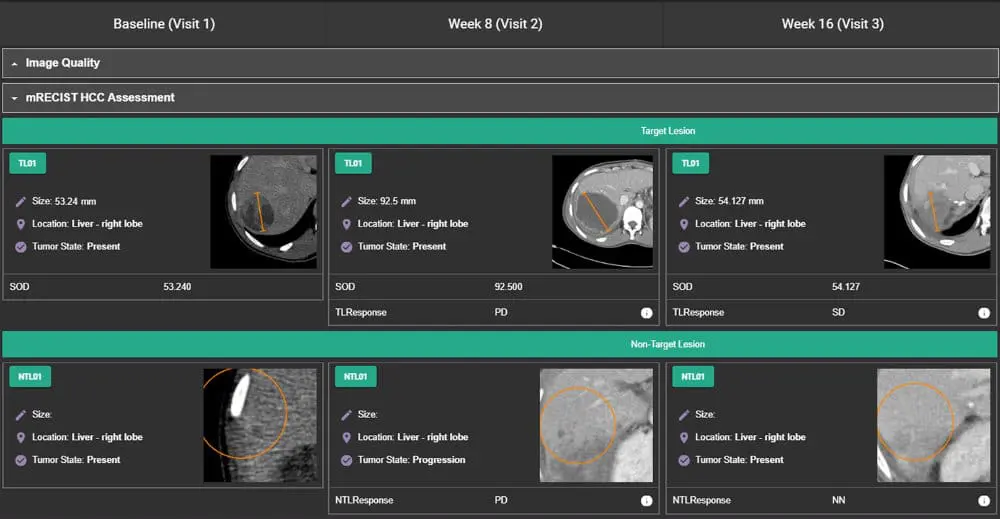This screenshot has height=519, width=1000.
Task: Expand the Image Quality section
Action: tap(62, 63)
